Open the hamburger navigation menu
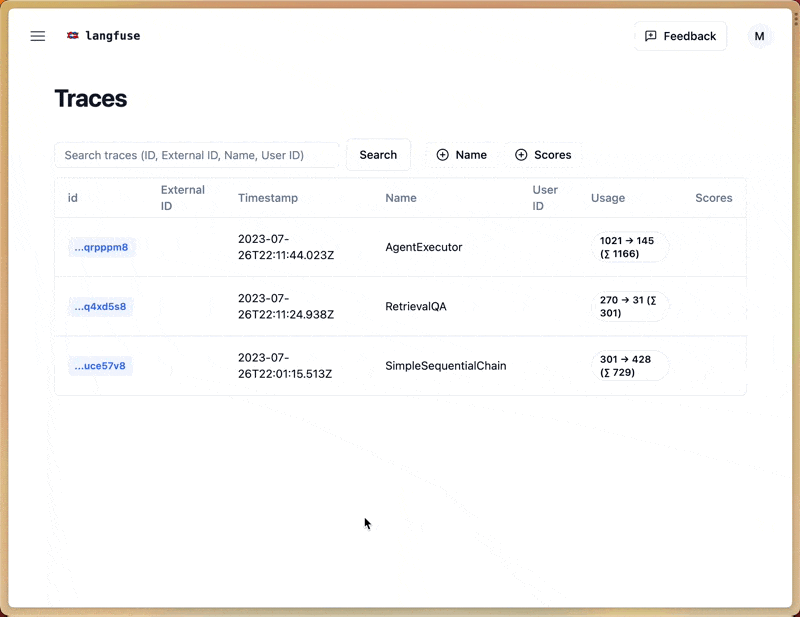This screenshot has height=617, width=800. pos(38,36)
